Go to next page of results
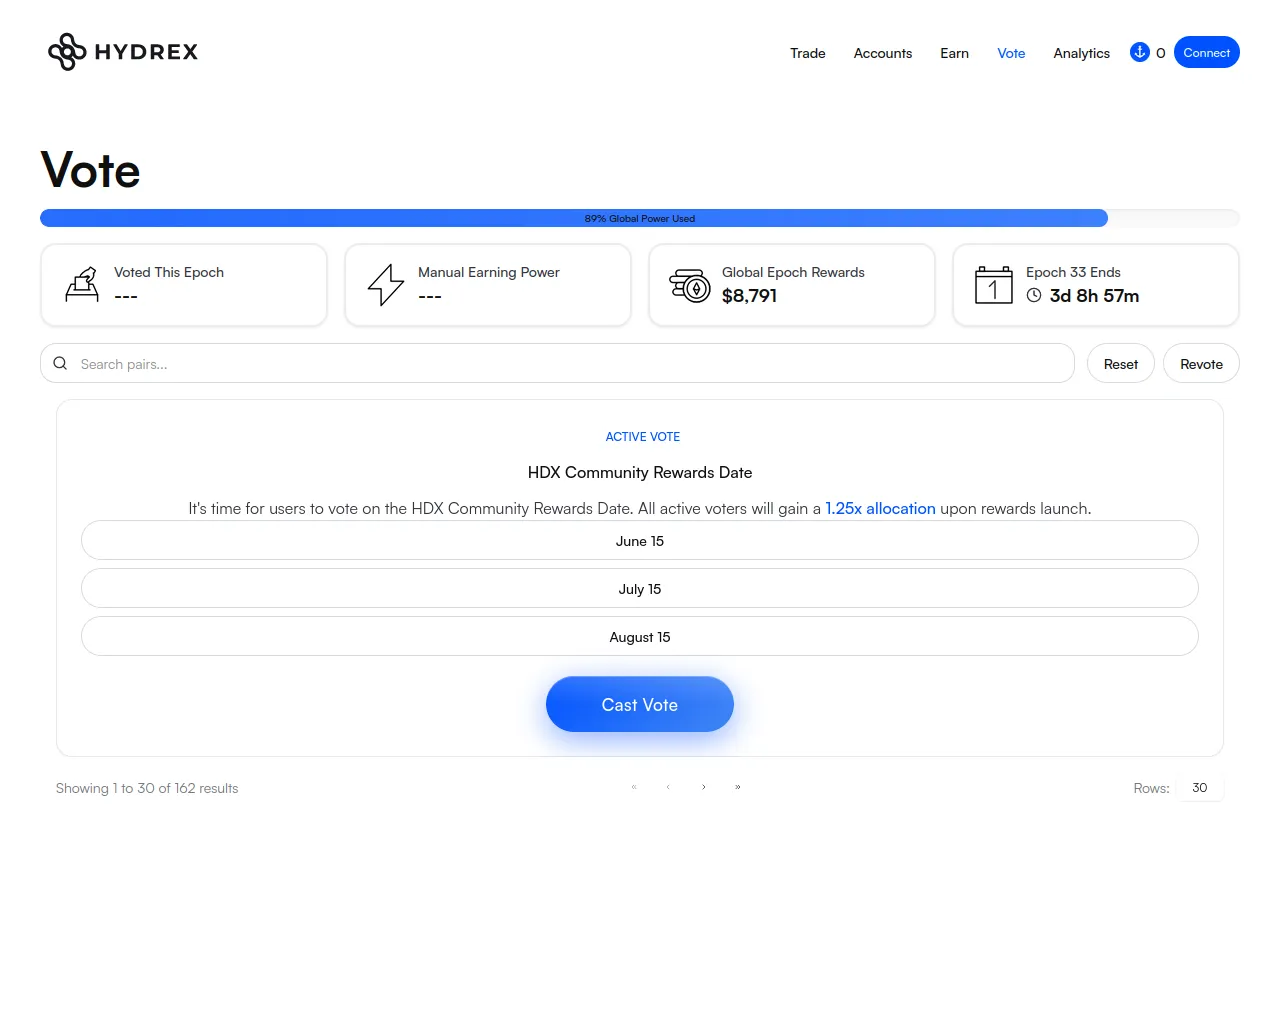This screenshot has width=1280, height=1024. coord(704,787)
